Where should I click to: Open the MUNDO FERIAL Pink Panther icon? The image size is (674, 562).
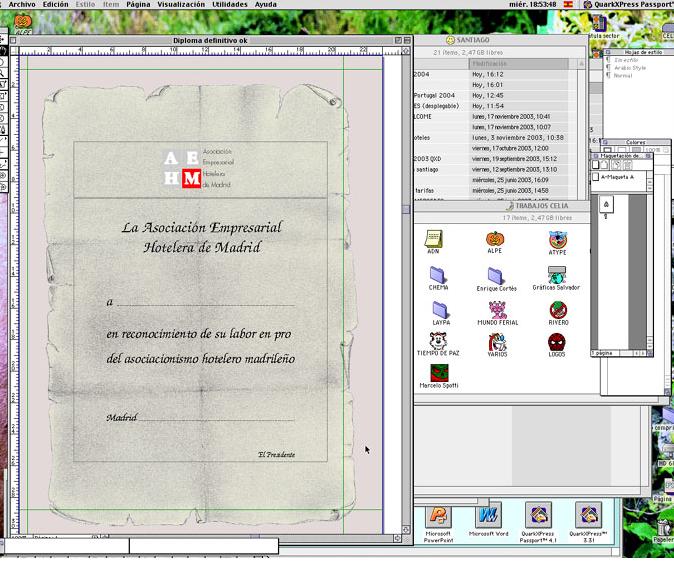498,313
